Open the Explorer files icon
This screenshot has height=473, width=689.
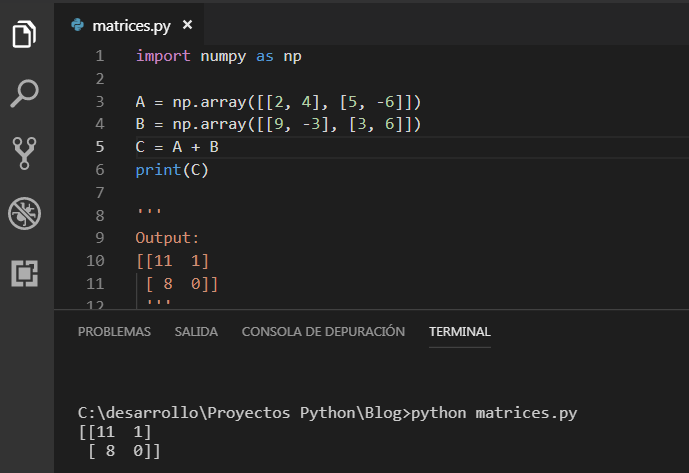point(24,34)
